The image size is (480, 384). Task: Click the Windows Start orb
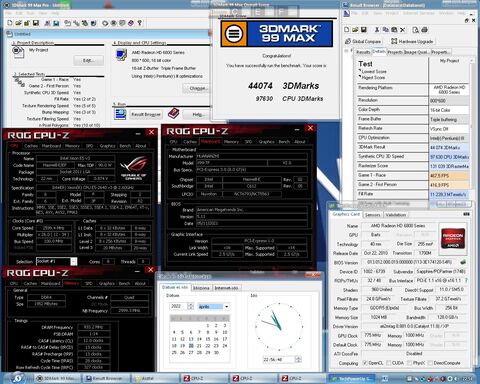(x=18, y=378)
